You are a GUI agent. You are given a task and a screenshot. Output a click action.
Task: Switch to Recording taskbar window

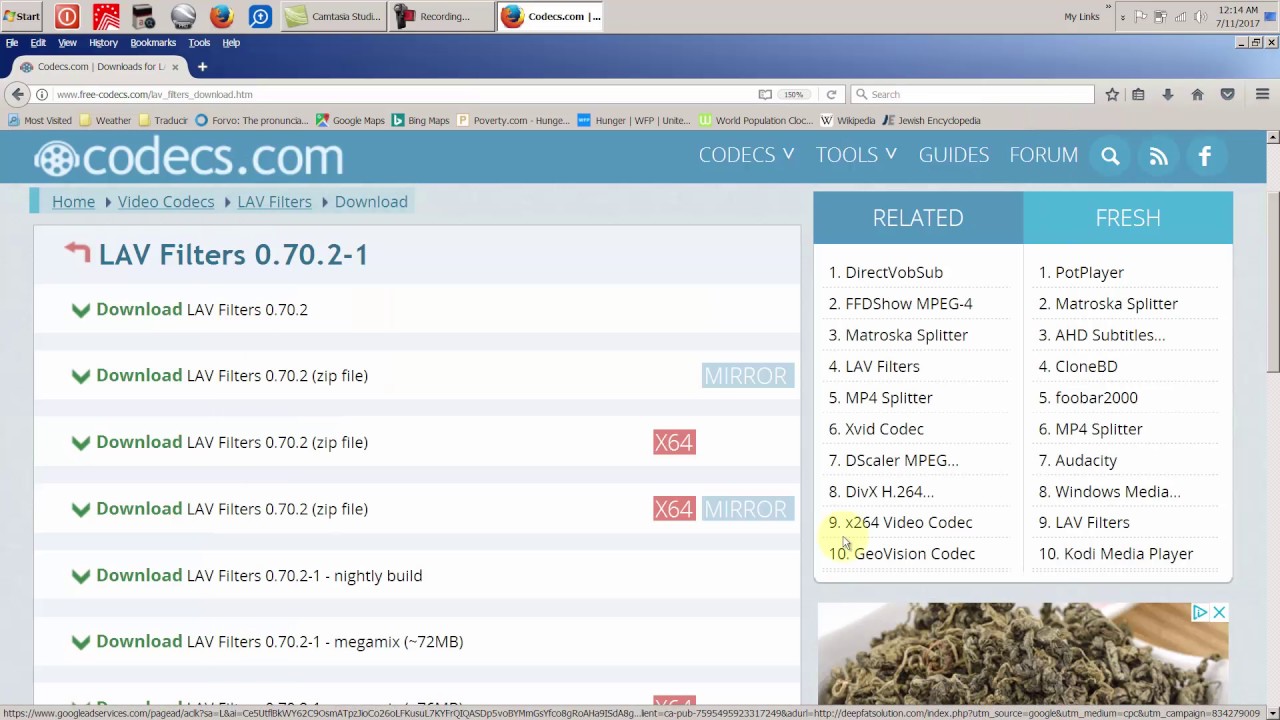click(440, 16)
